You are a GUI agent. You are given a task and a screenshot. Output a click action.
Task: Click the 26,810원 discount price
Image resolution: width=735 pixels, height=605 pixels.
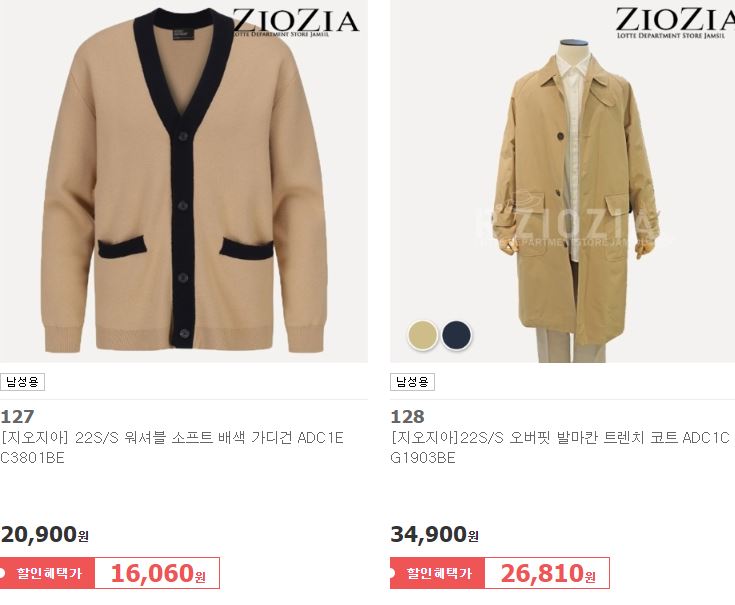tap(548, 573)
